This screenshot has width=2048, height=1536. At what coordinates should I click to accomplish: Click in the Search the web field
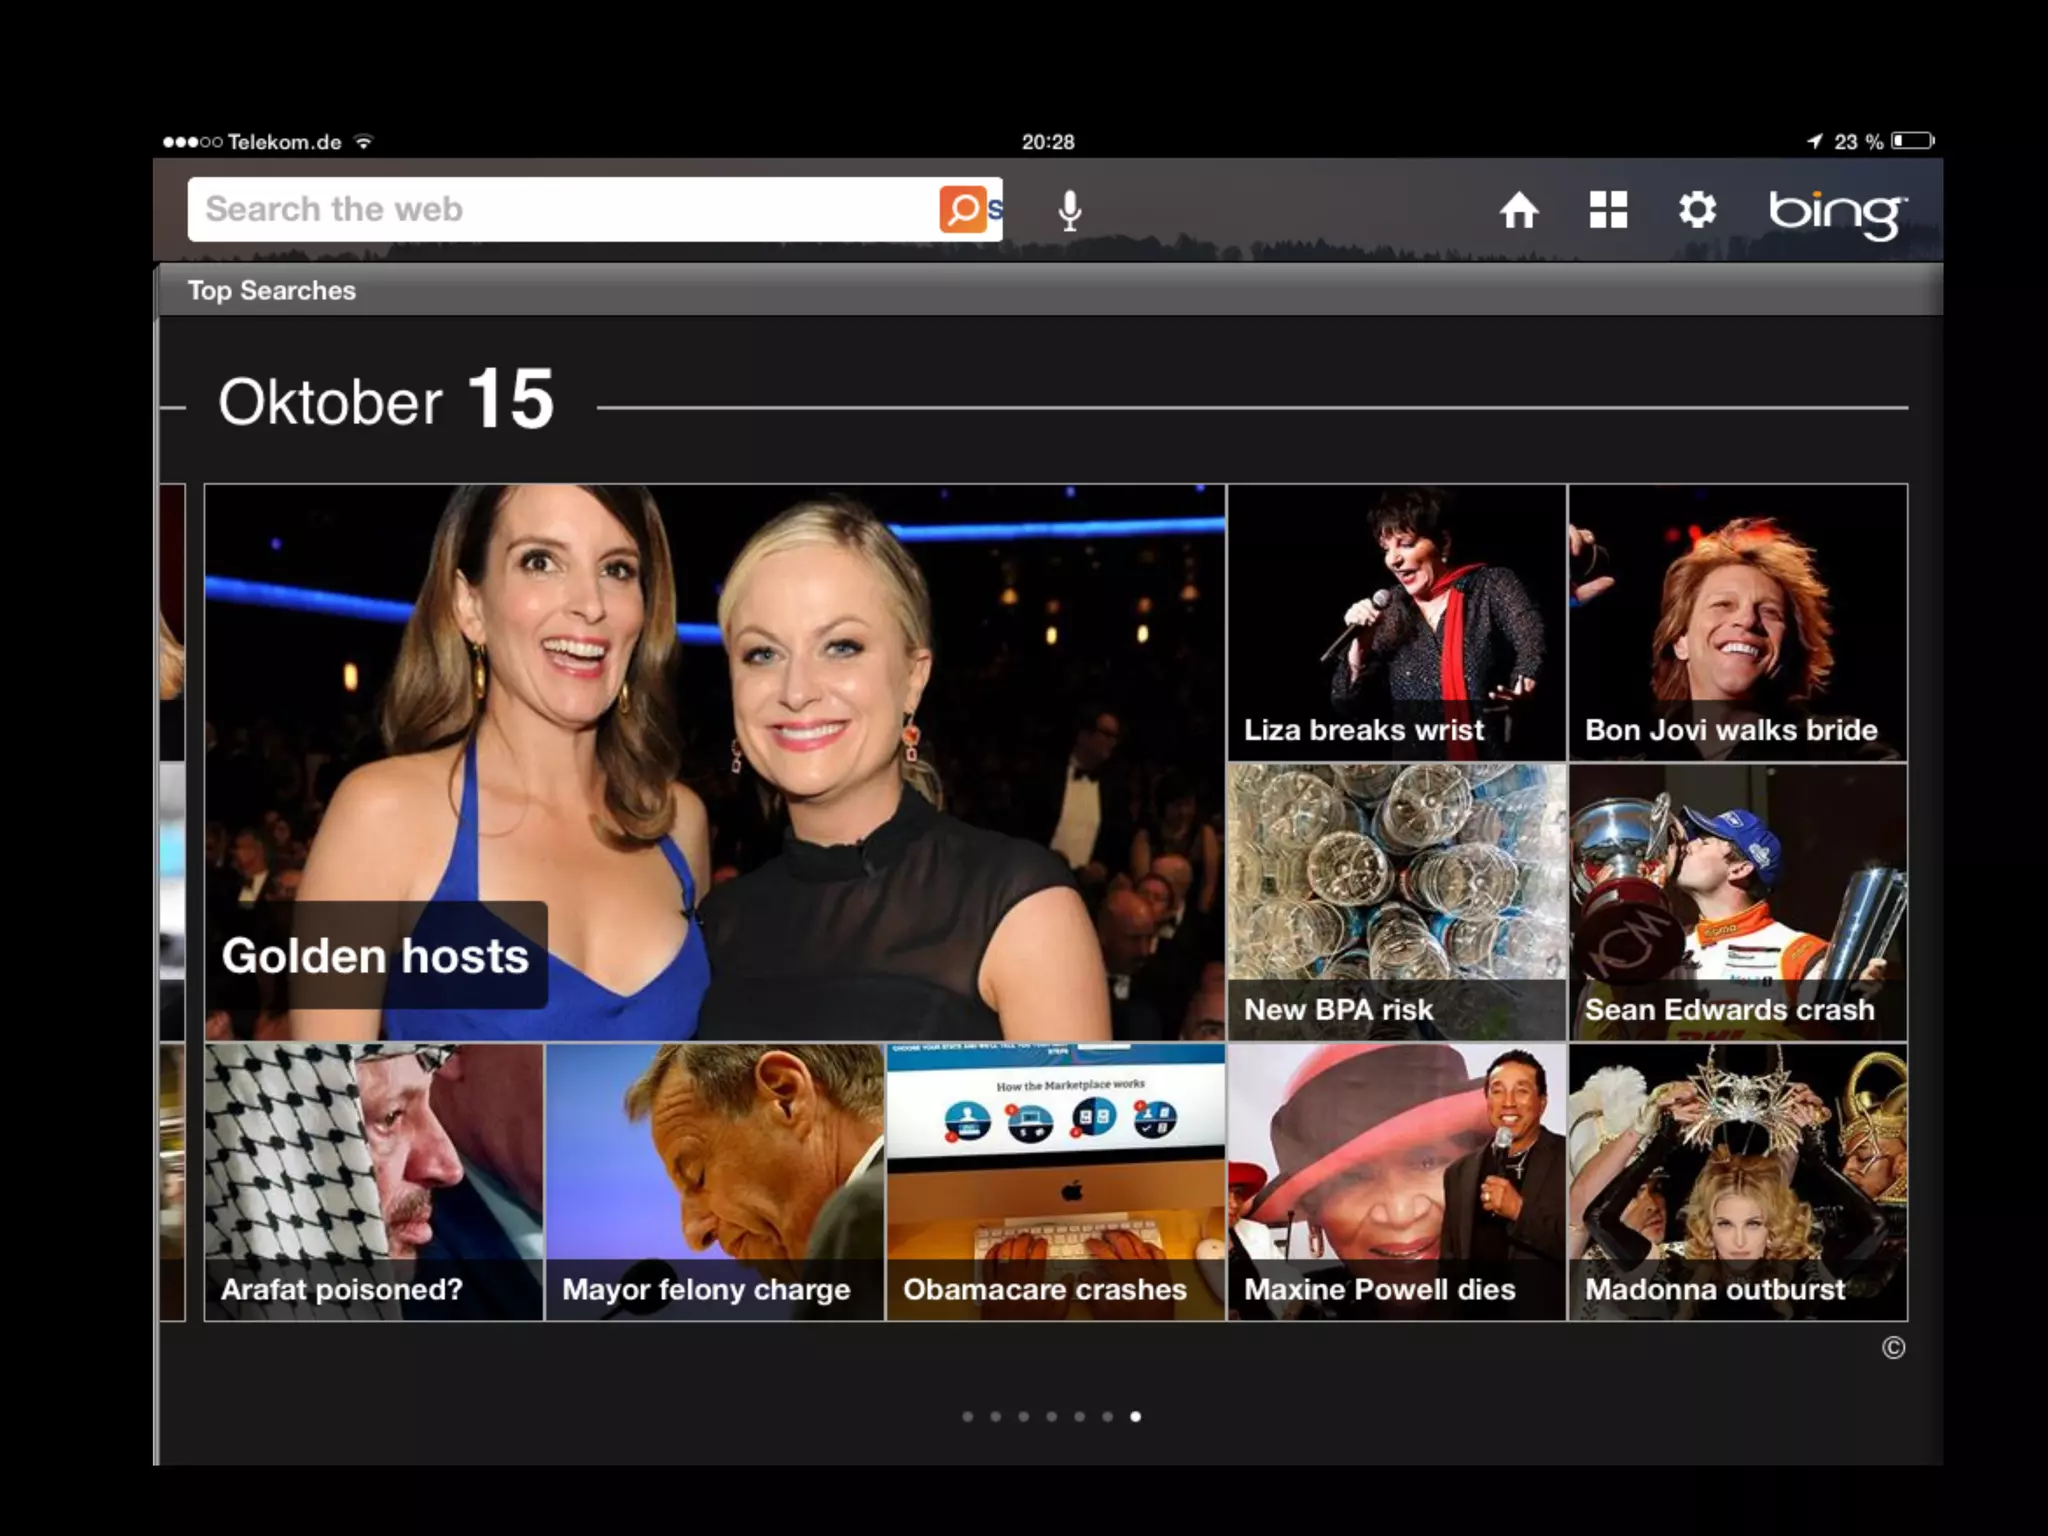560,209
